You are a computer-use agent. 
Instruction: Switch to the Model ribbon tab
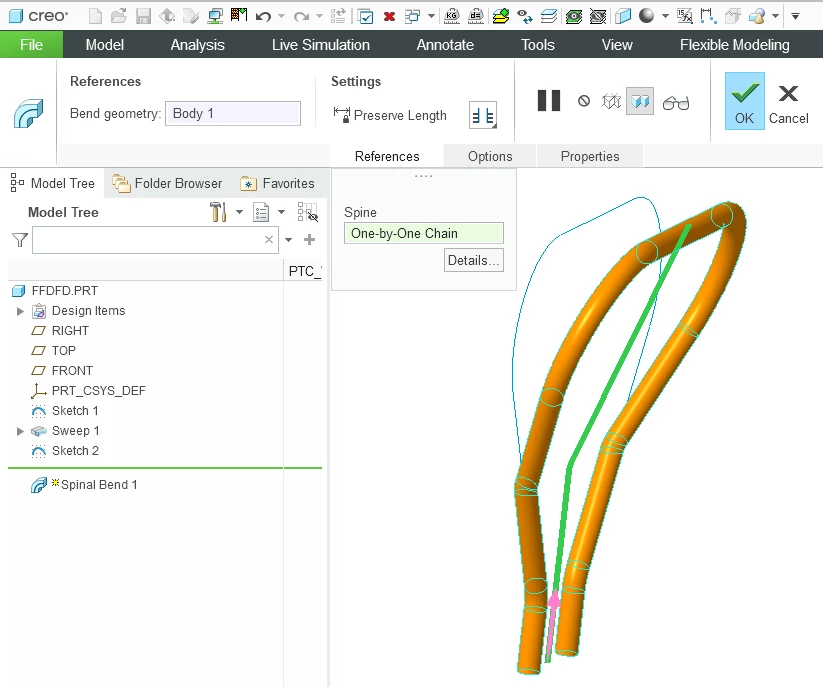pyautogui.click(x=105, y=45)
